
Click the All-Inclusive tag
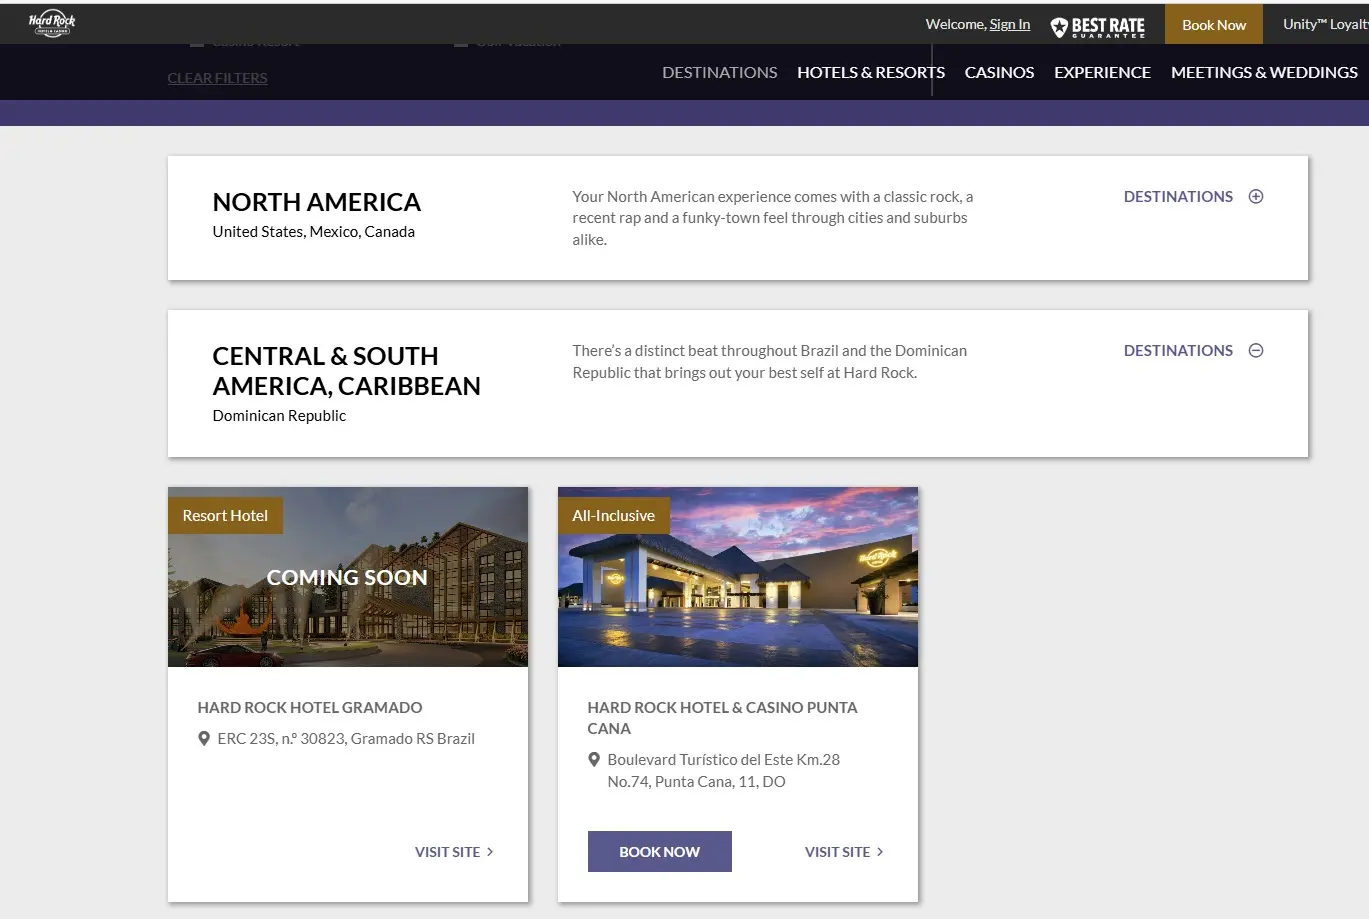click(613, 516)
